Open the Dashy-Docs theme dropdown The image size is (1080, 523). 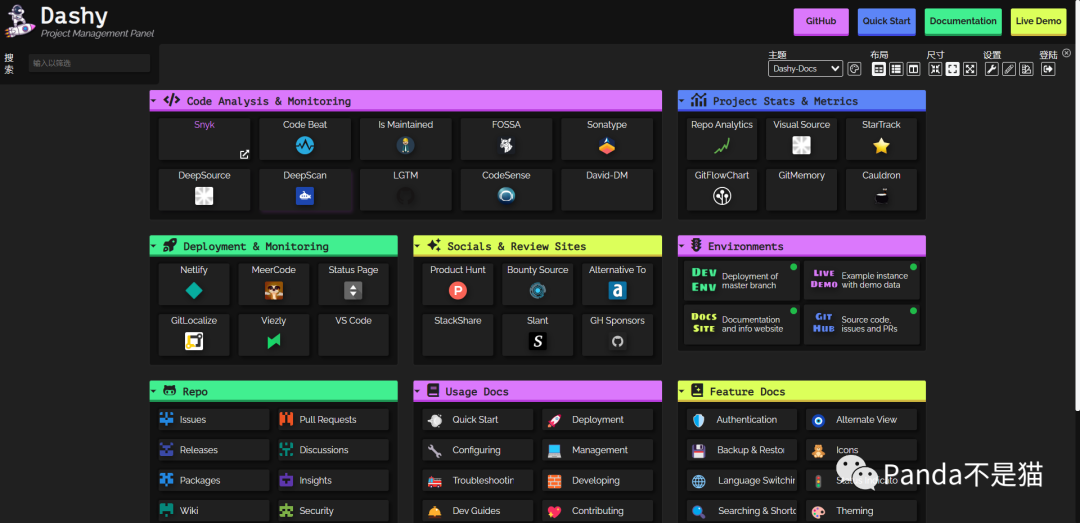click(x=805, y=69)
